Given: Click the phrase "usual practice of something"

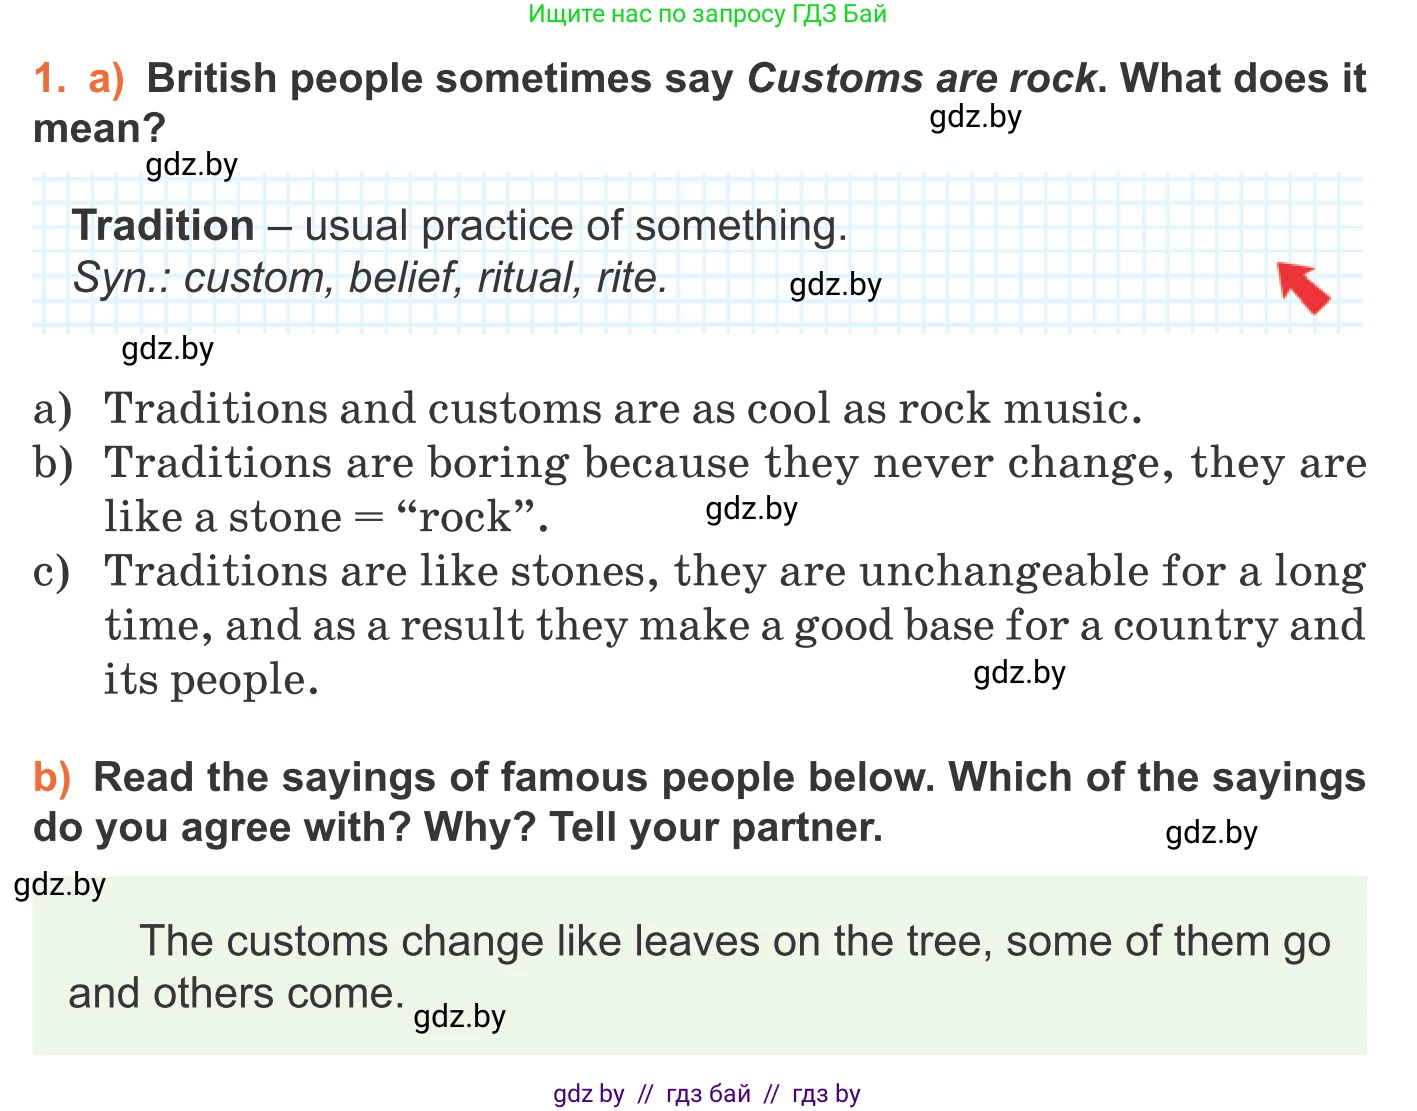Looking at the screenshot, I should pos(576,226).
